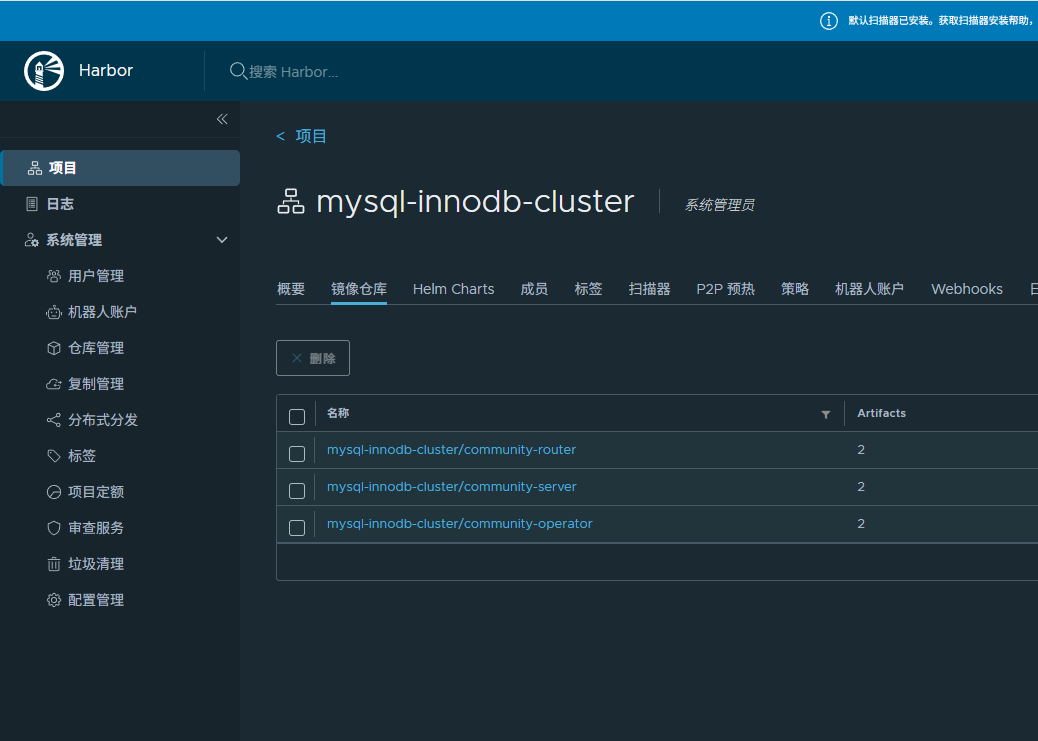Open the community-server repository link
This screenshot has width=1038, height=741.
451,487
